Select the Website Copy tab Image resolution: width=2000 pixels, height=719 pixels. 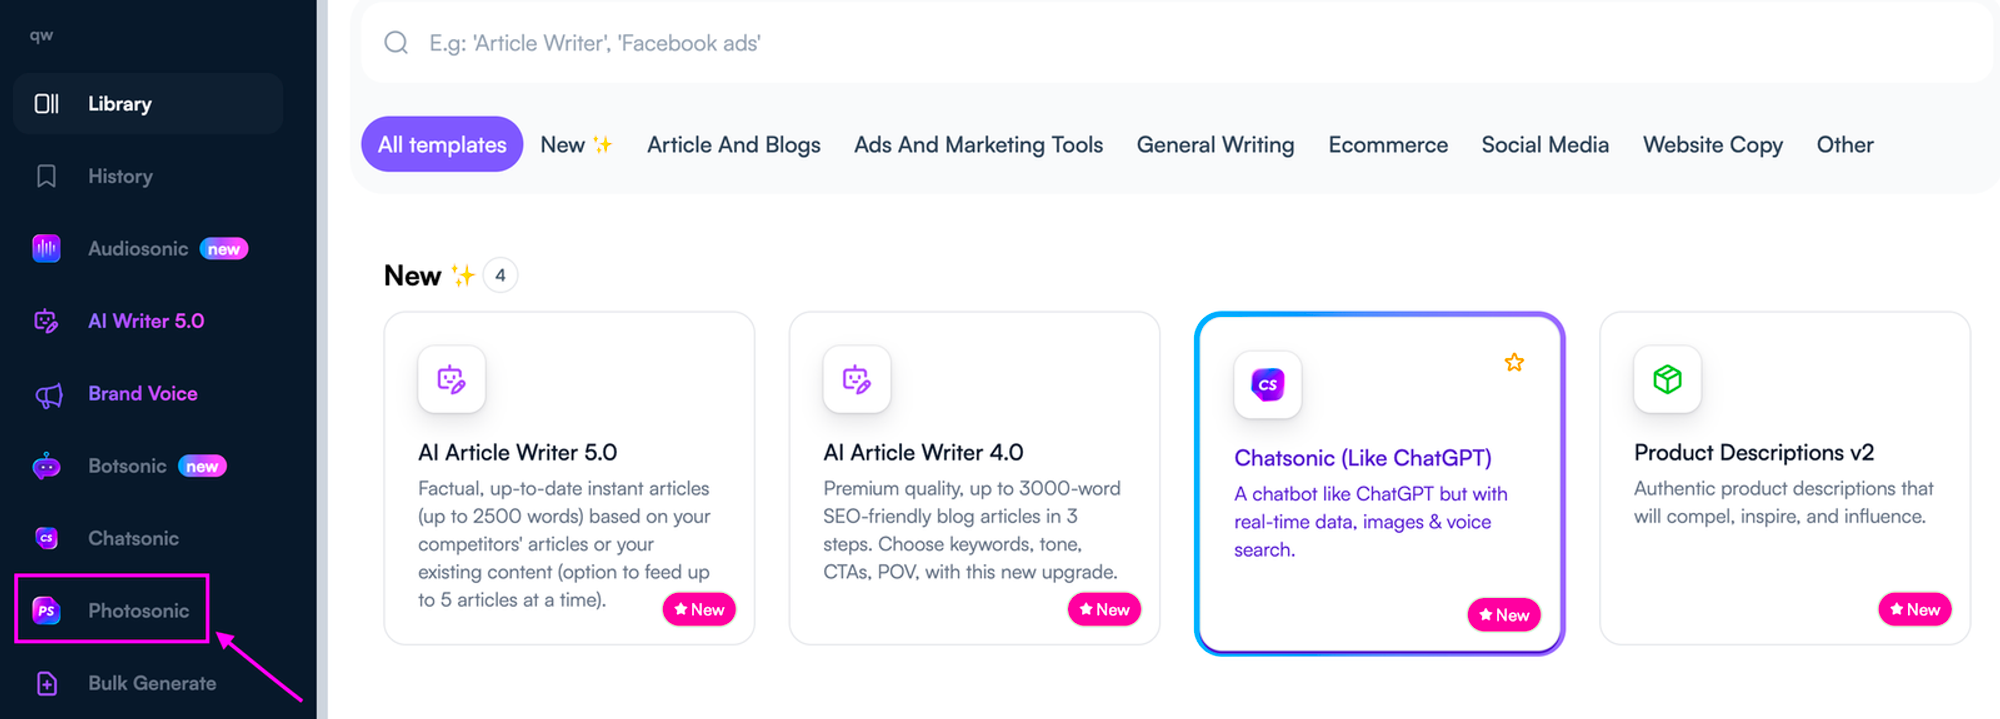click(1712, 145)
